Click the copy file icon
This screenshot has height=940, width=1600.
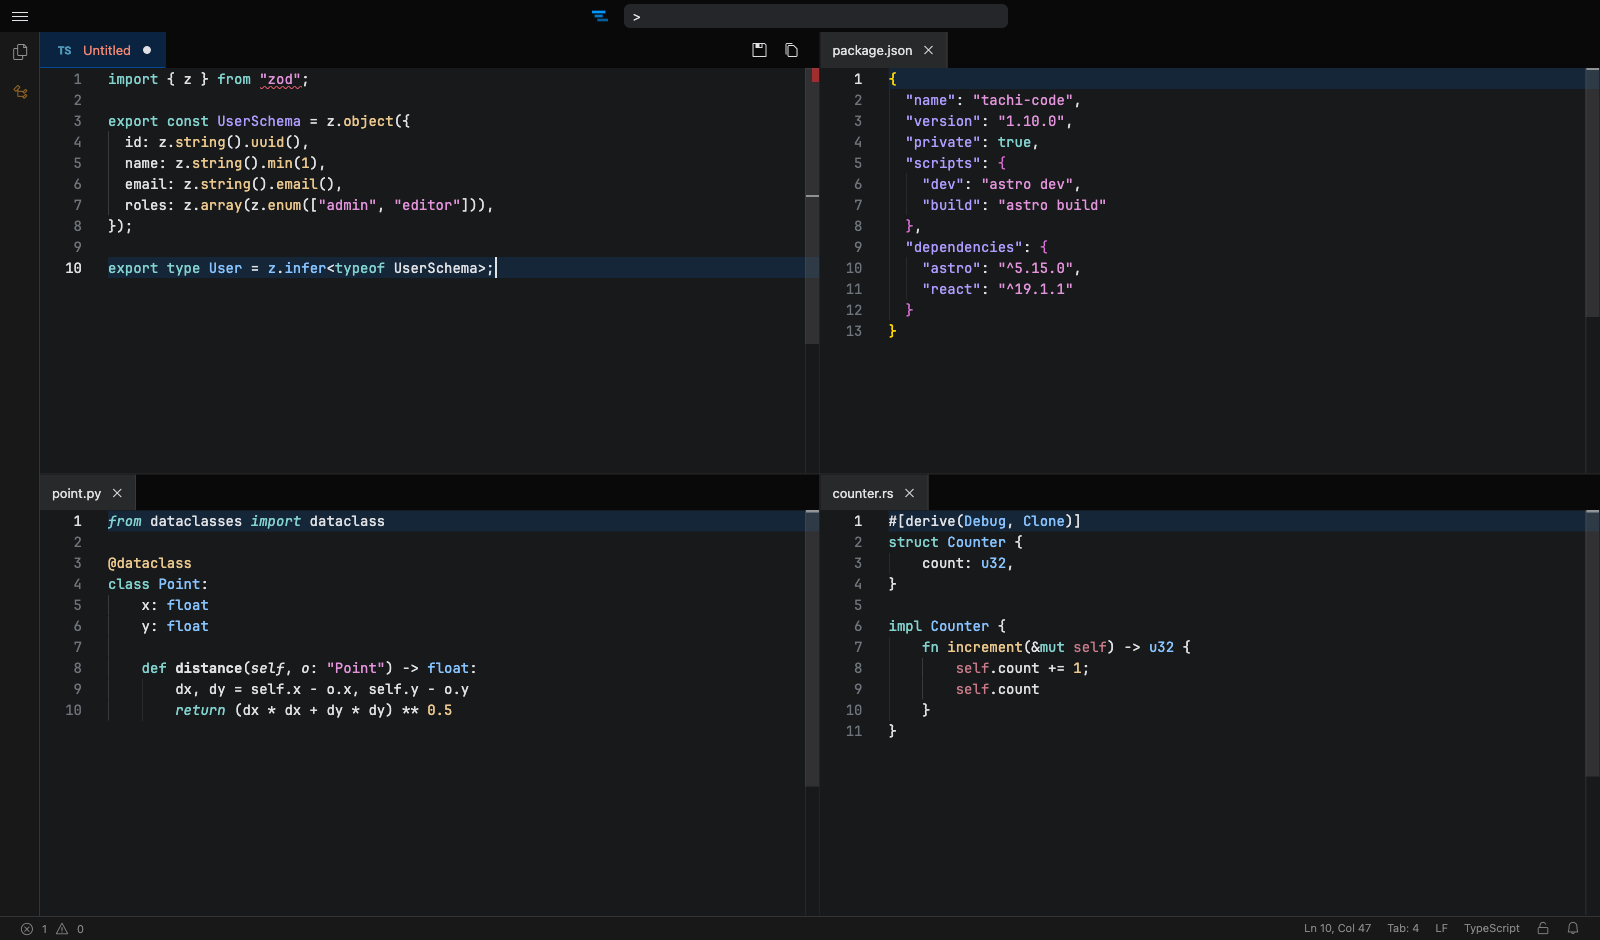791,50
